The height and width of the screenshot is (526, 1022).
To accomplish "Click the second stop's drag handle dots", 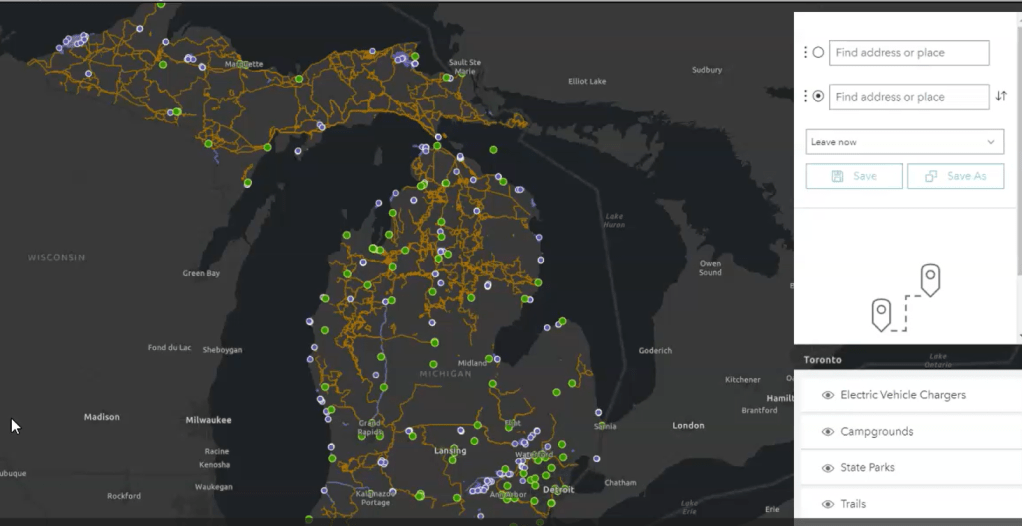I will (806, 96).
